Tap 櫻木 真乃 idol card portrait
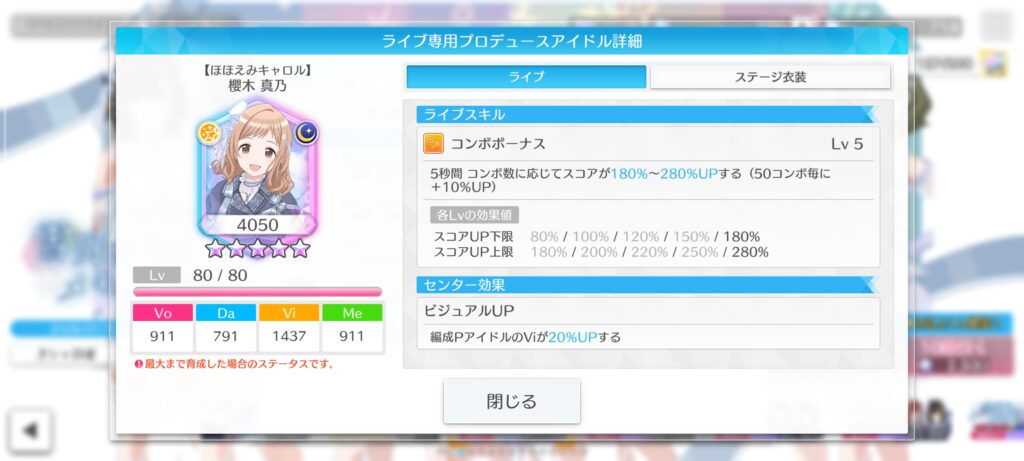 (257, 168)
